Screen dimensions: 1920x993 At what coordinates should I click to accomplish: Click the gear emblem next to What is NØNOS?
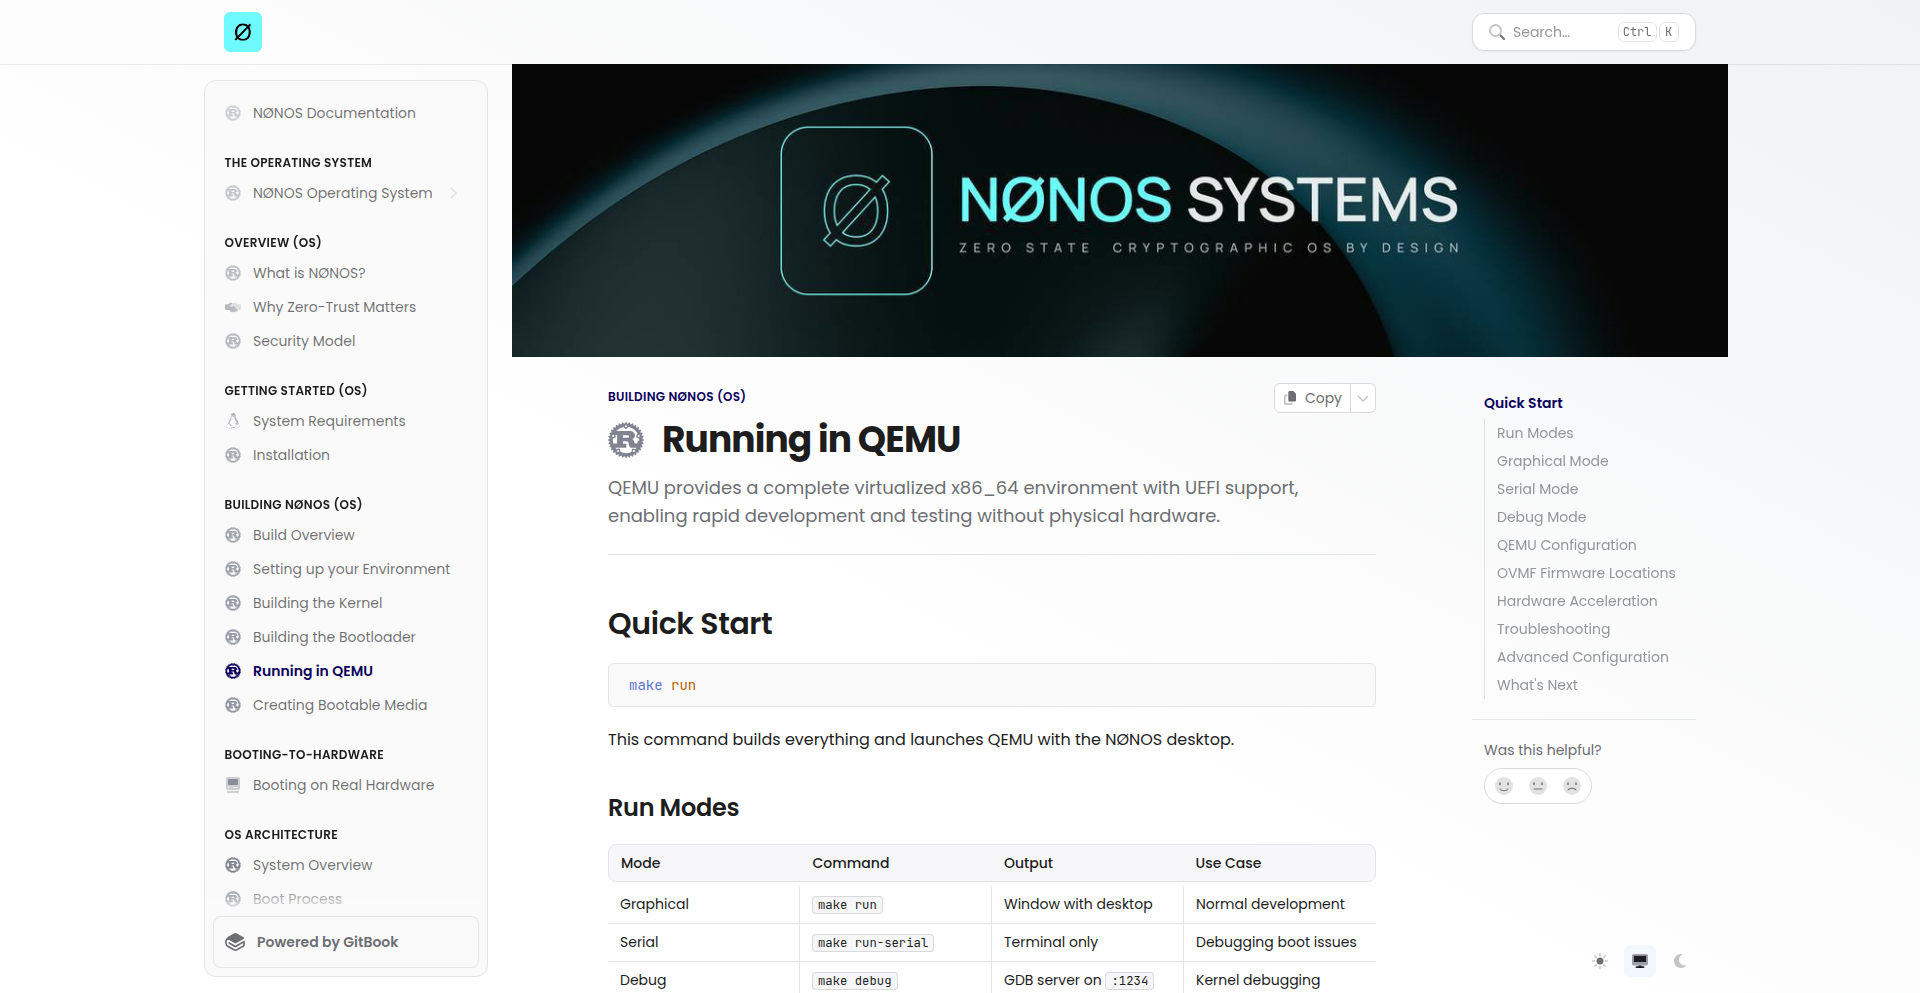pos(233,273)
